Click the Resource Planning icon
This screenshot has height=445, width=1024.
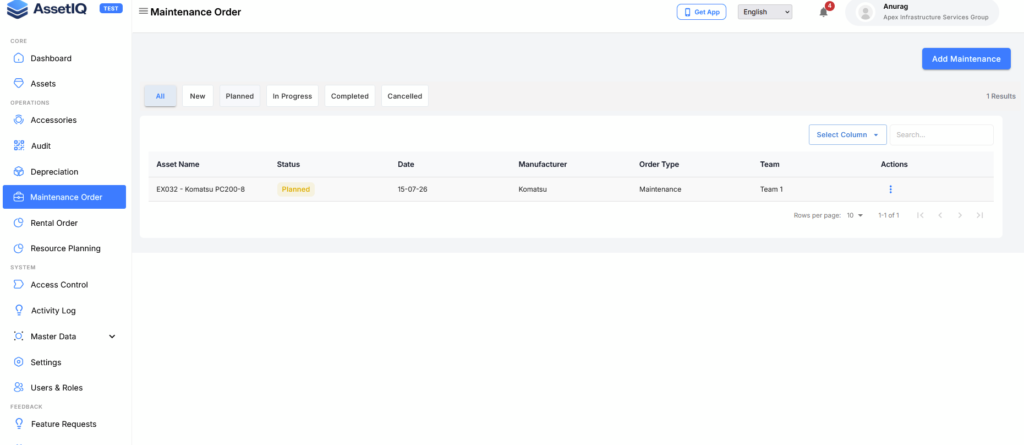(19, 248)
